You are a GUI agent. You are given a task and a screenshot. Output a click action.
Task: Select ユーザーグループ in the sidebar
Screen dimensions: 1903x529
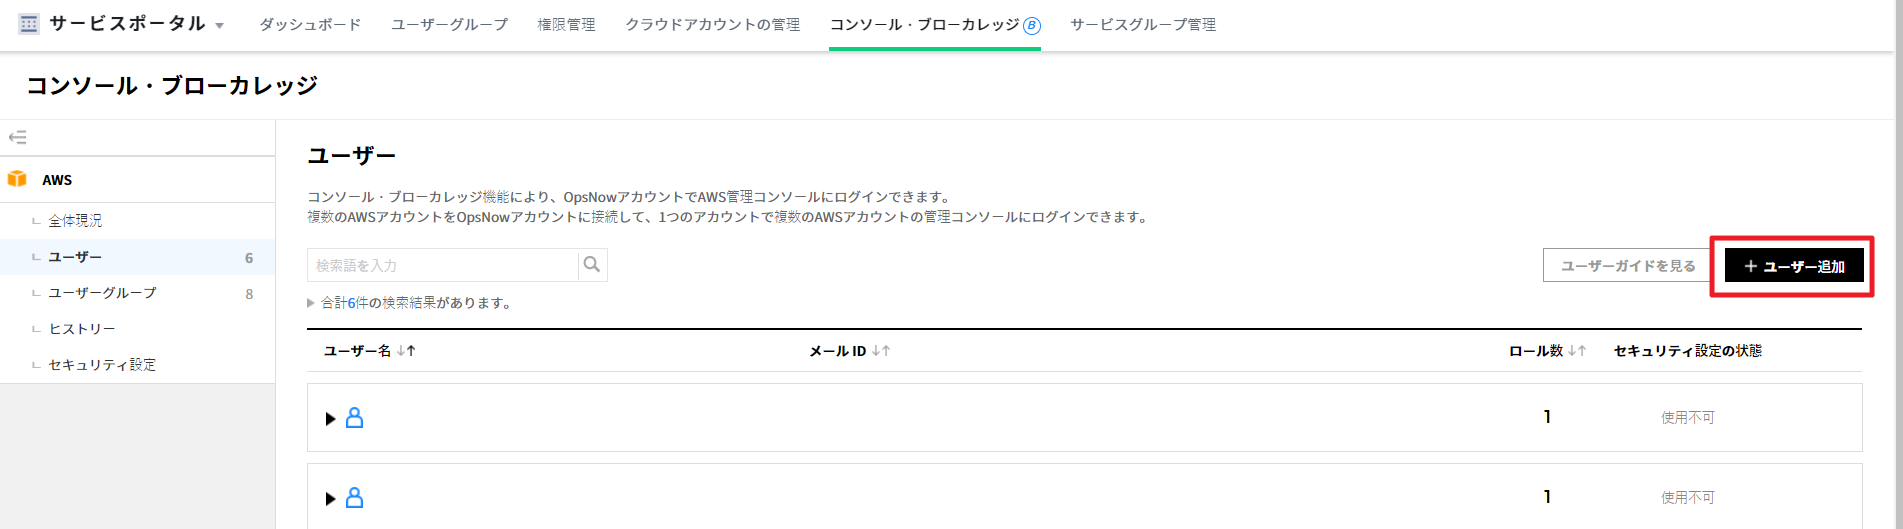point(102,293)
